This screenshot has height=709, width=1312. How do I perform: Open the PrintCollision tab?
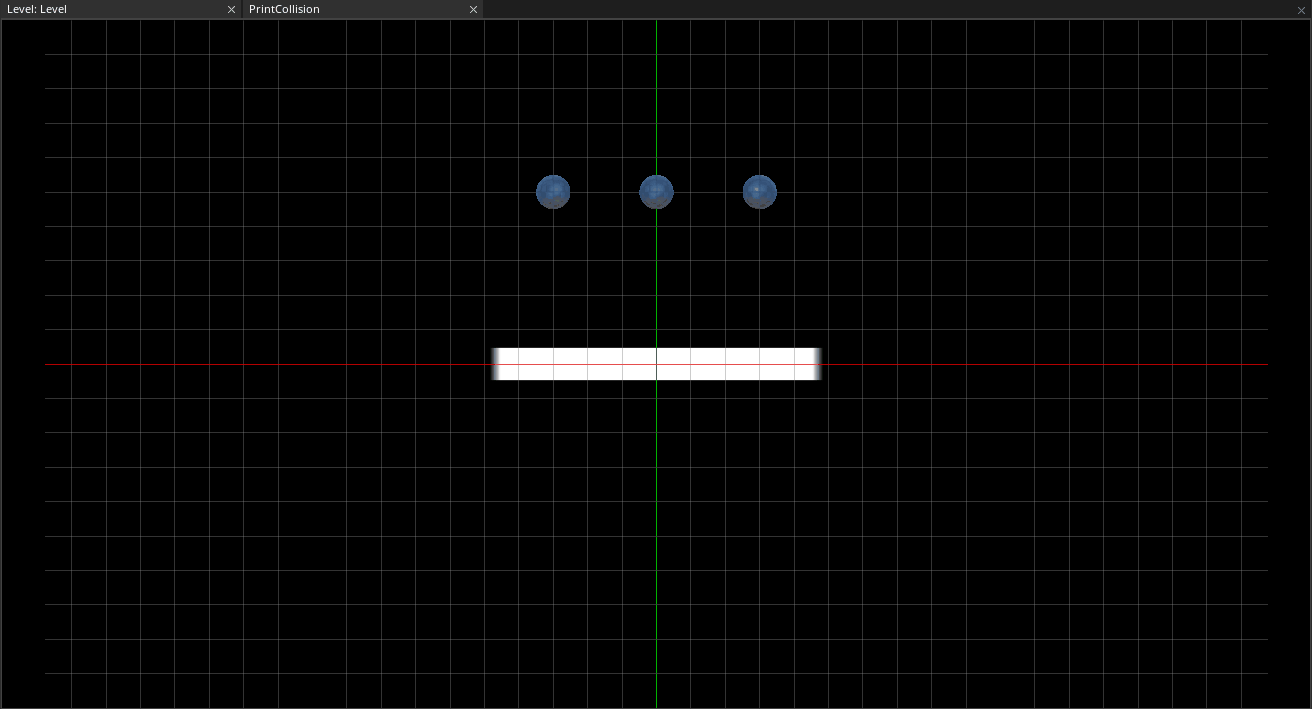click(x=362, y=9)
